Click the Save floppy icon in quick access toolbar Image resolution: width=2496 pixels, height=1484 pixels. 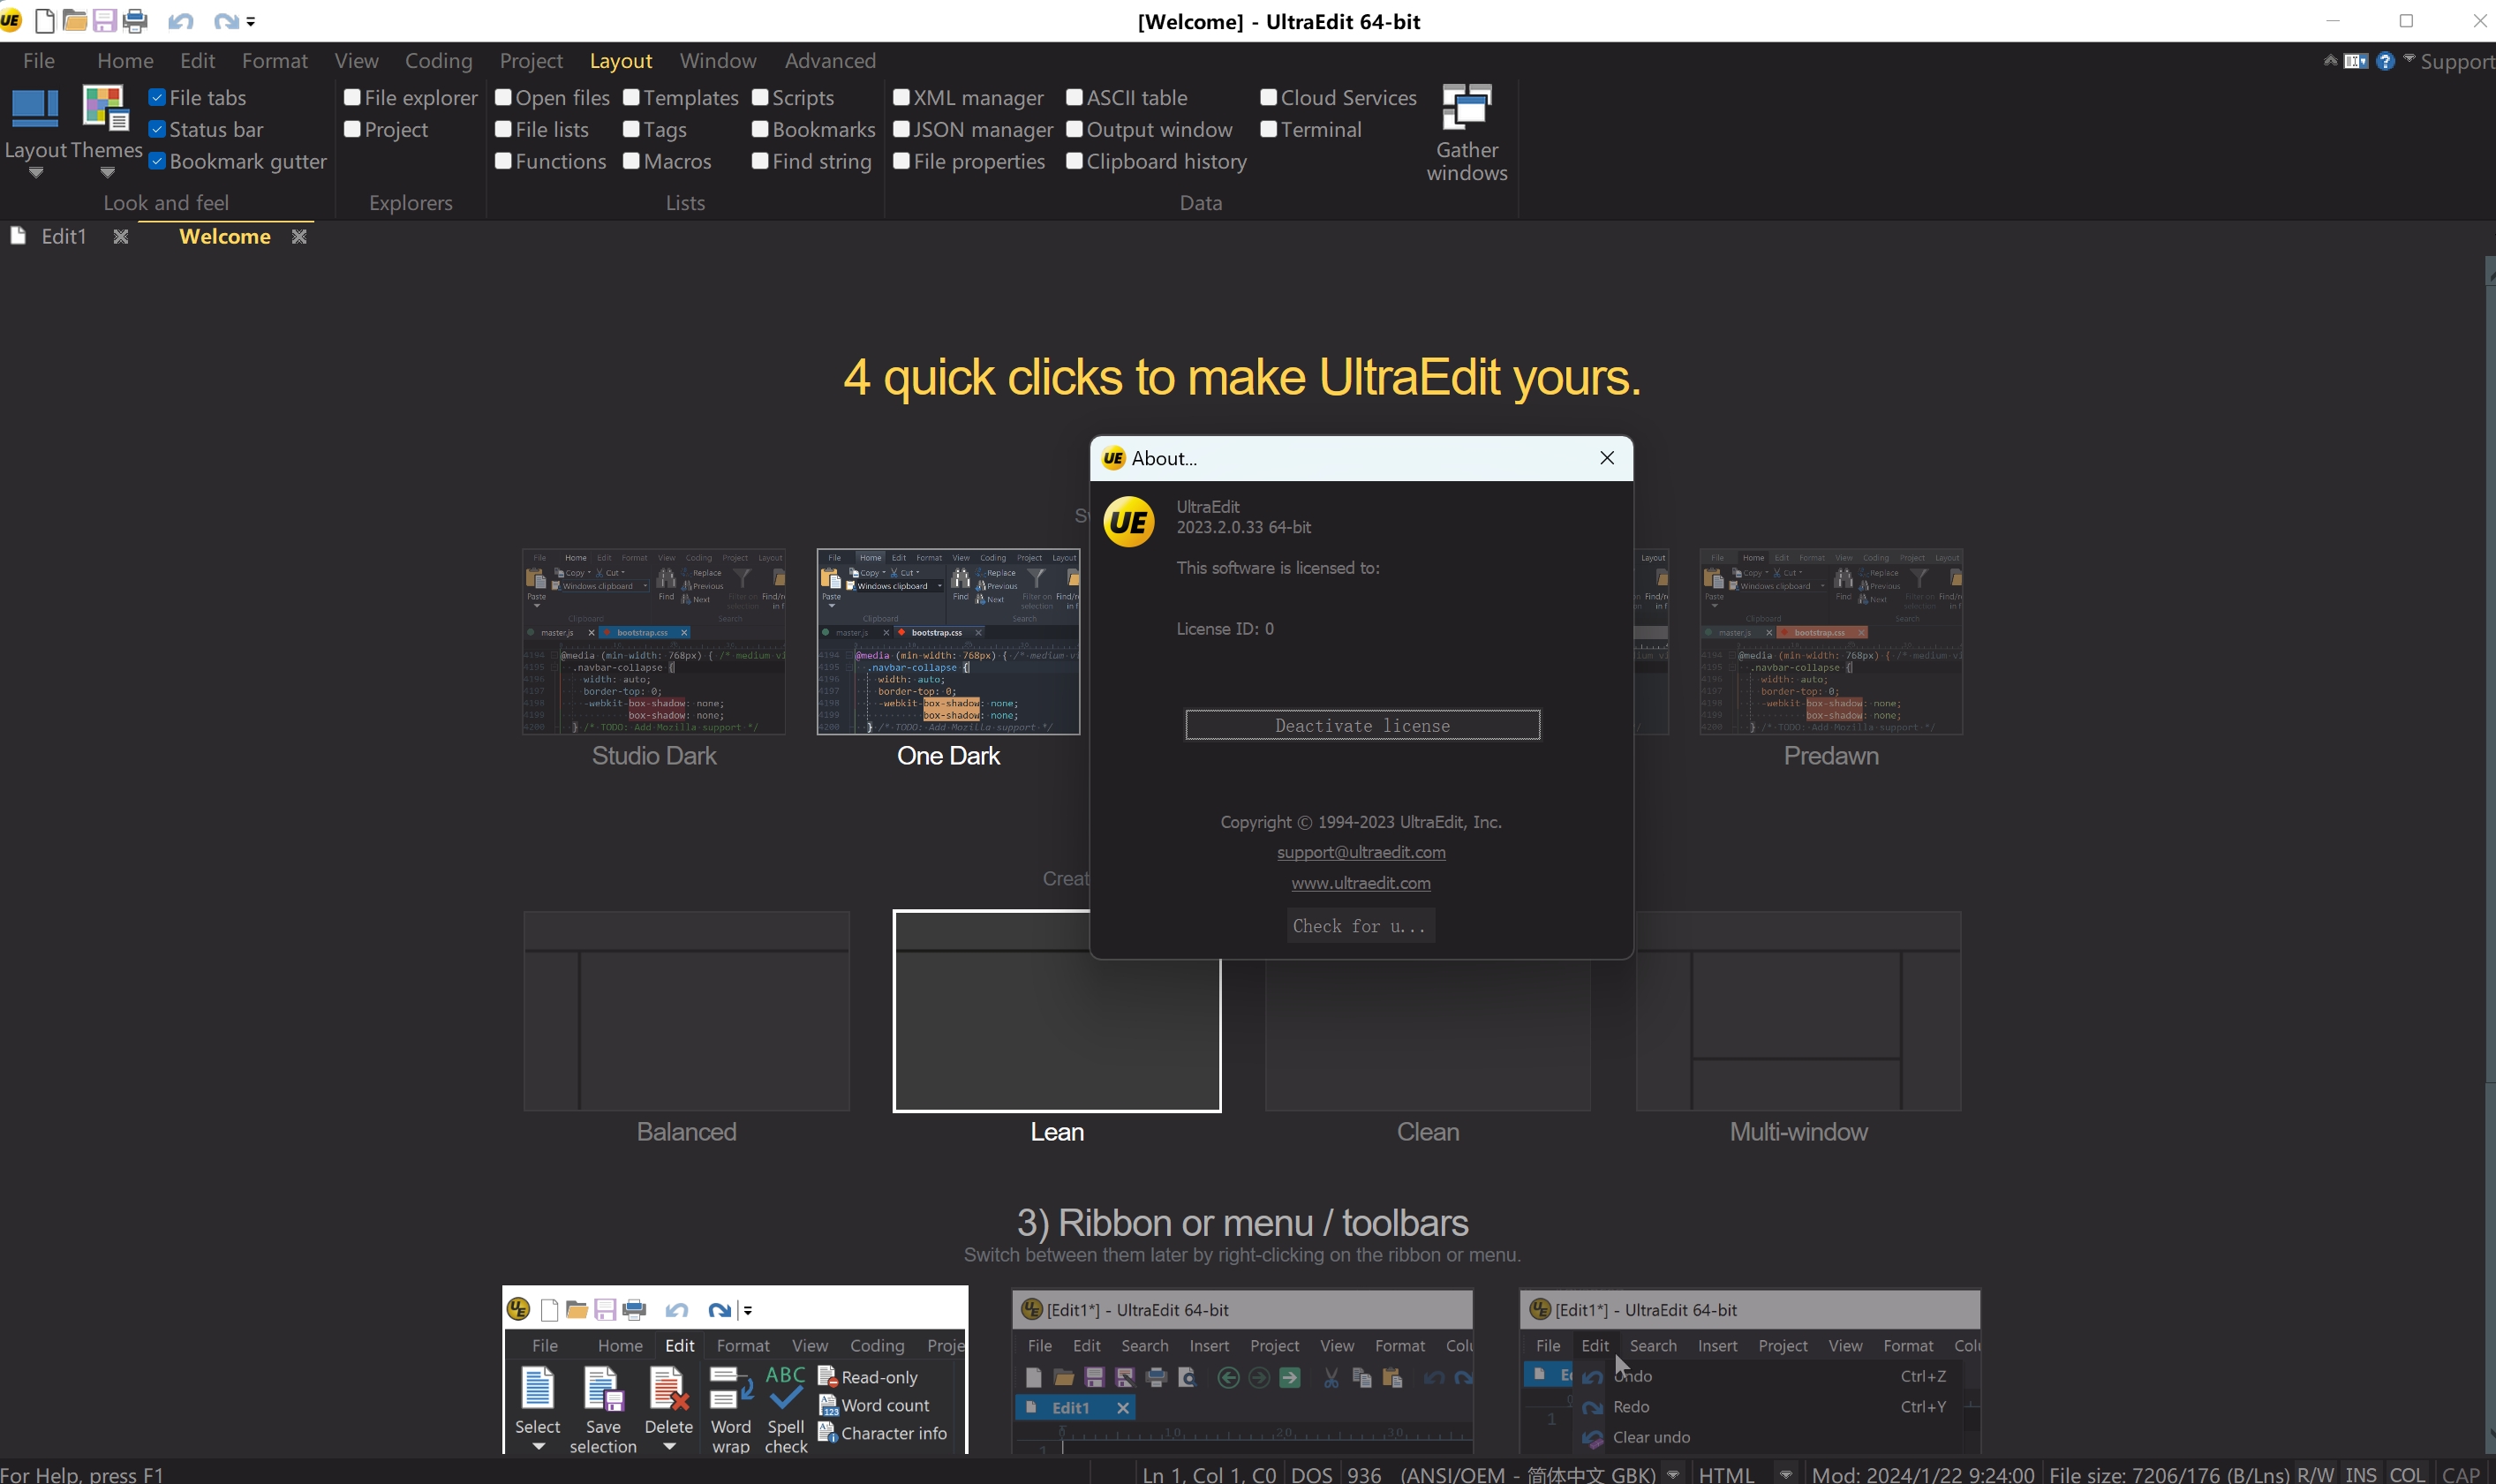point(104,21)
